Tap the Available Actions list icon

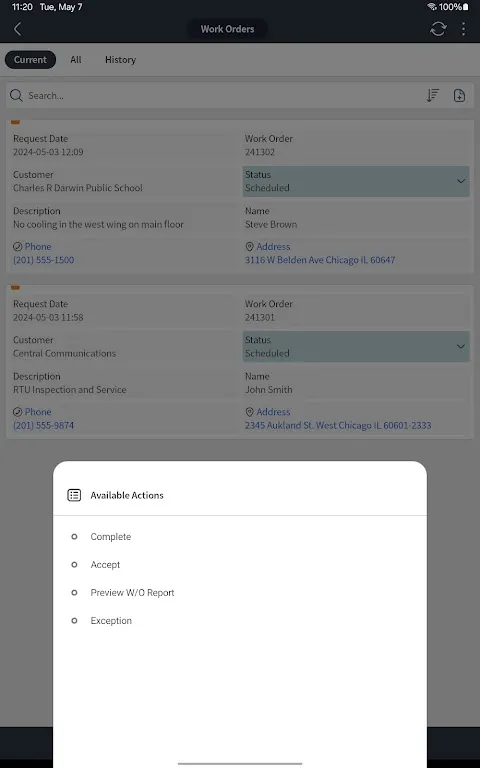[x=74, y=495]
